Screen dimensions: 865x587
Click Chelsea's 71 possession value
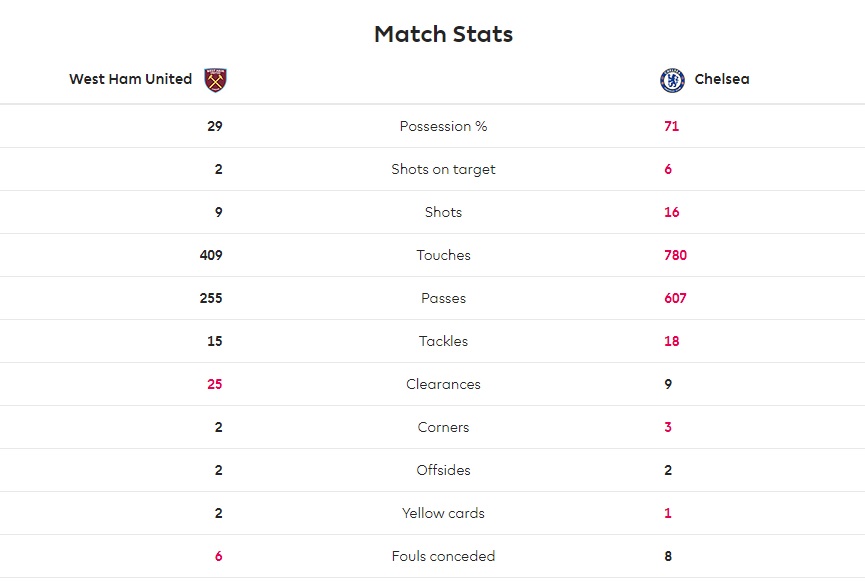point(671,126)
